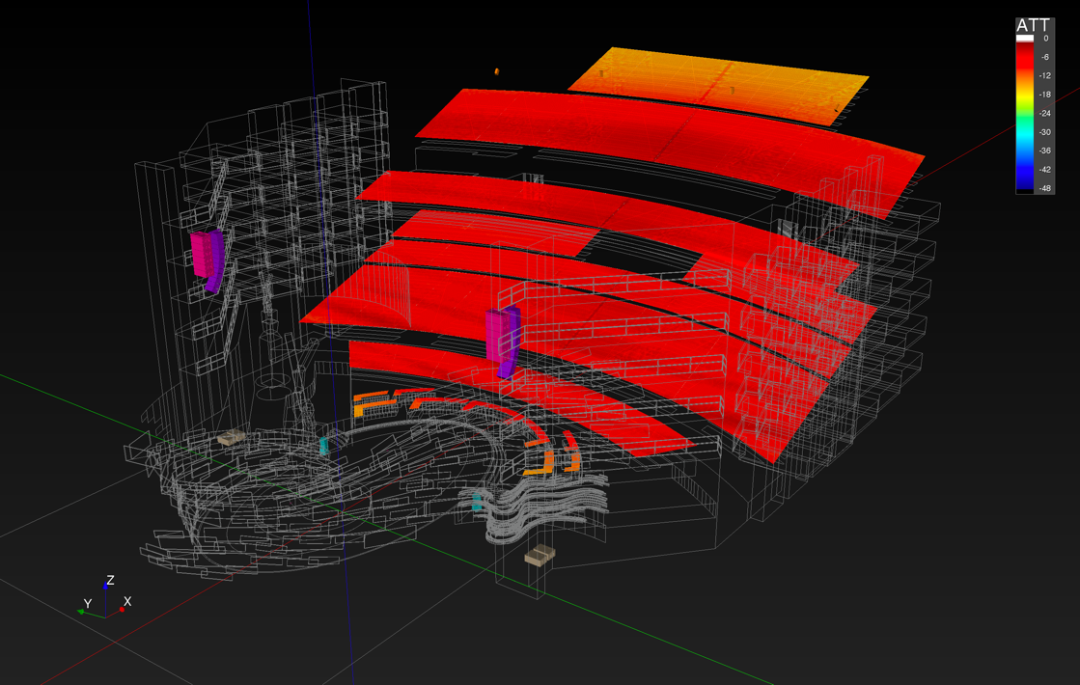Select the orange seating zone at front left
The width and height of the screenshot is (1080, 685).
(370, 404)
